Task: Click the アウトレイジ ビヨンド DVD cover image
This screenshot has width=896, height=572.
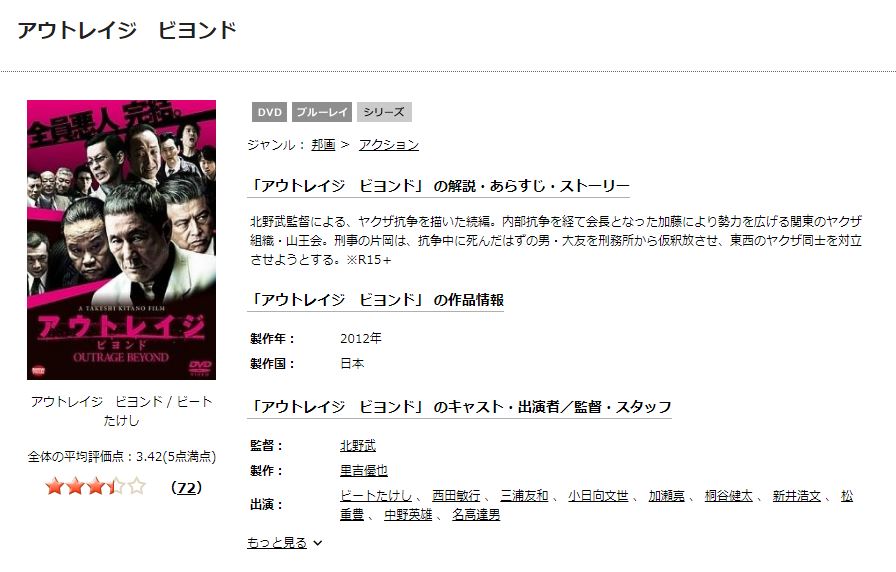Action: [x=121, y=240]
